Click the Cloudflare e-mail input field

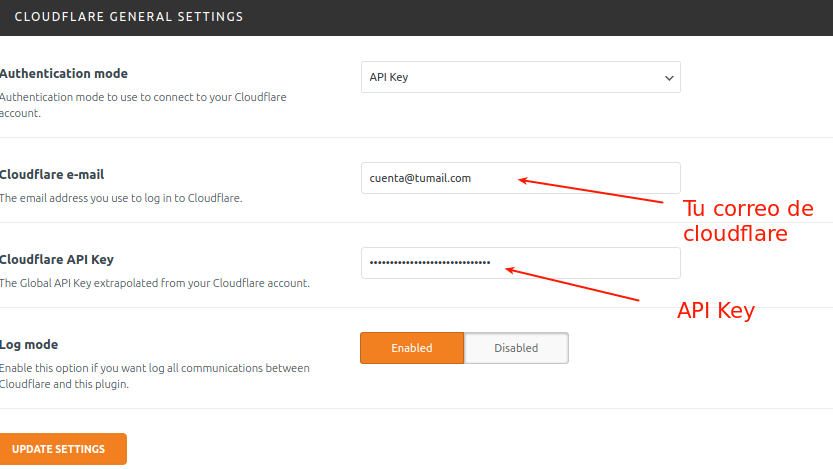[521, 178]
